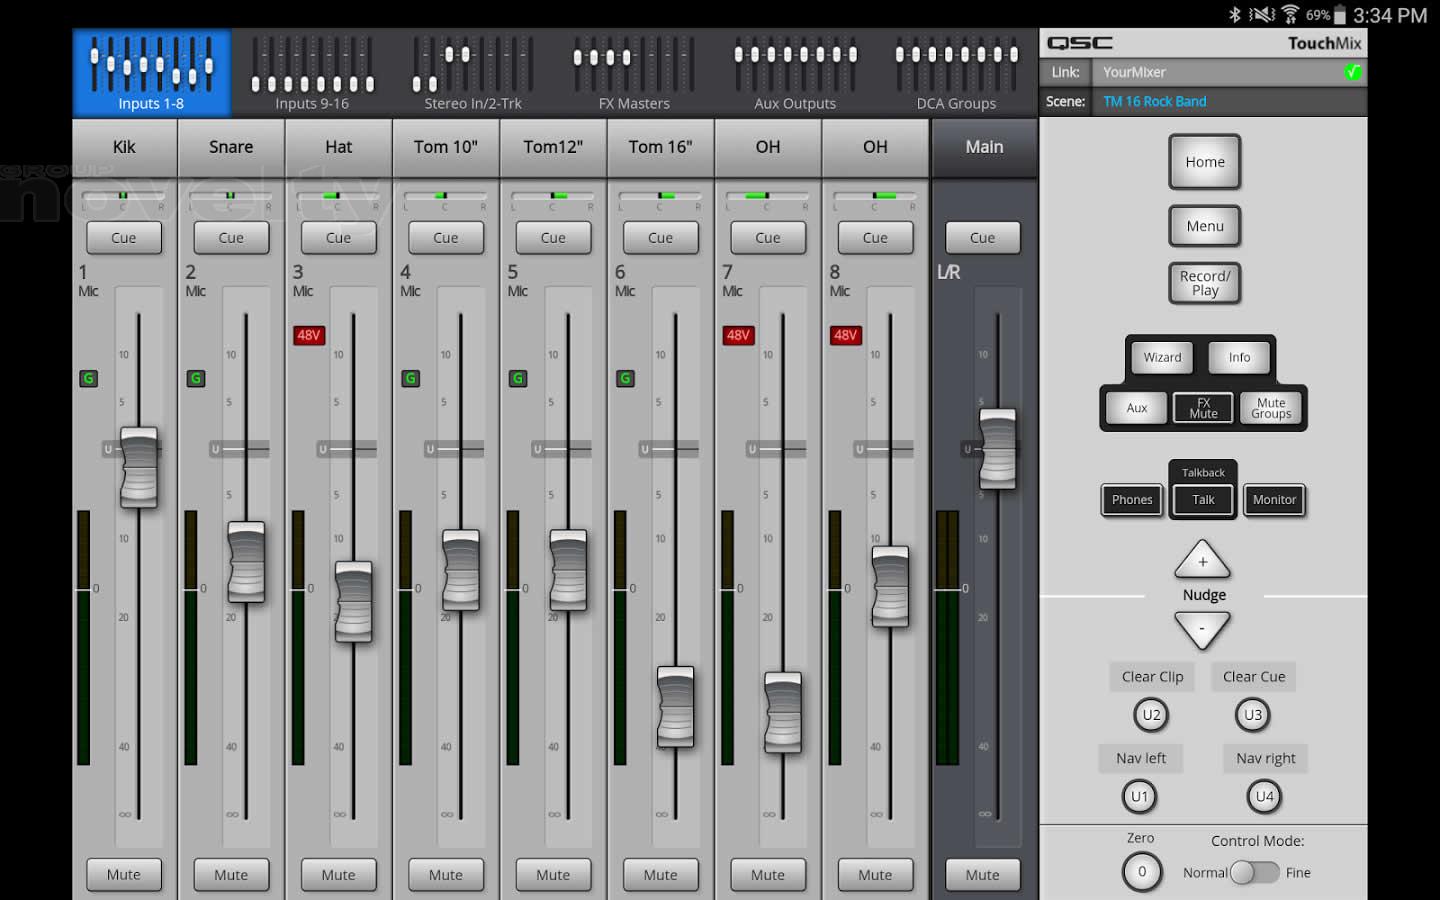1440x900 pixels.
Task: Tap the U1 user button
Action: tap(1139, 797)
